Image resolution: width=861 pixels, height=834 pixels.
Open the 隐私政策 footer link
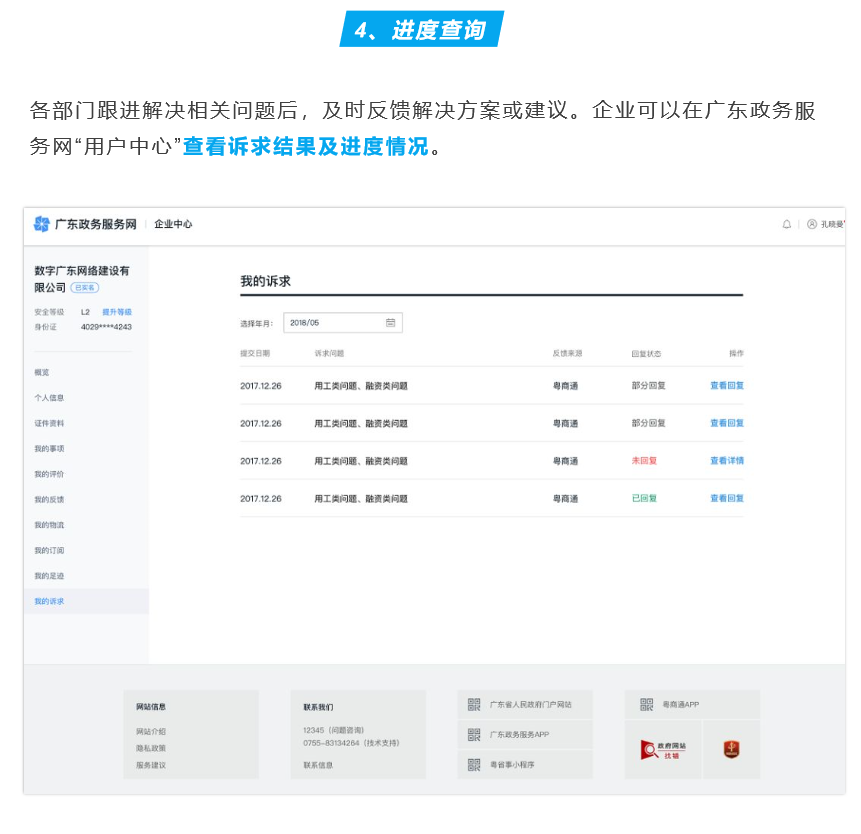pos(151,748)
